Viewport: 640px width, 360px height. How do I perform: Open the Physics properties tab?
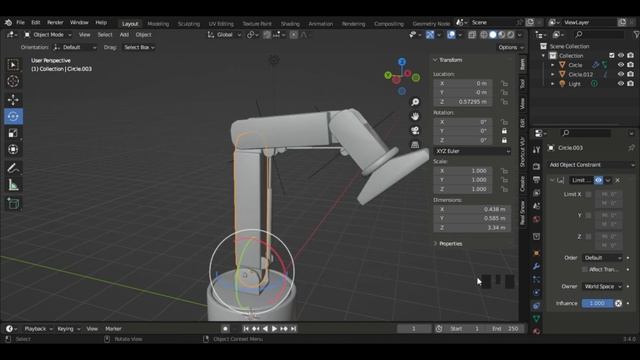[536, 292]
